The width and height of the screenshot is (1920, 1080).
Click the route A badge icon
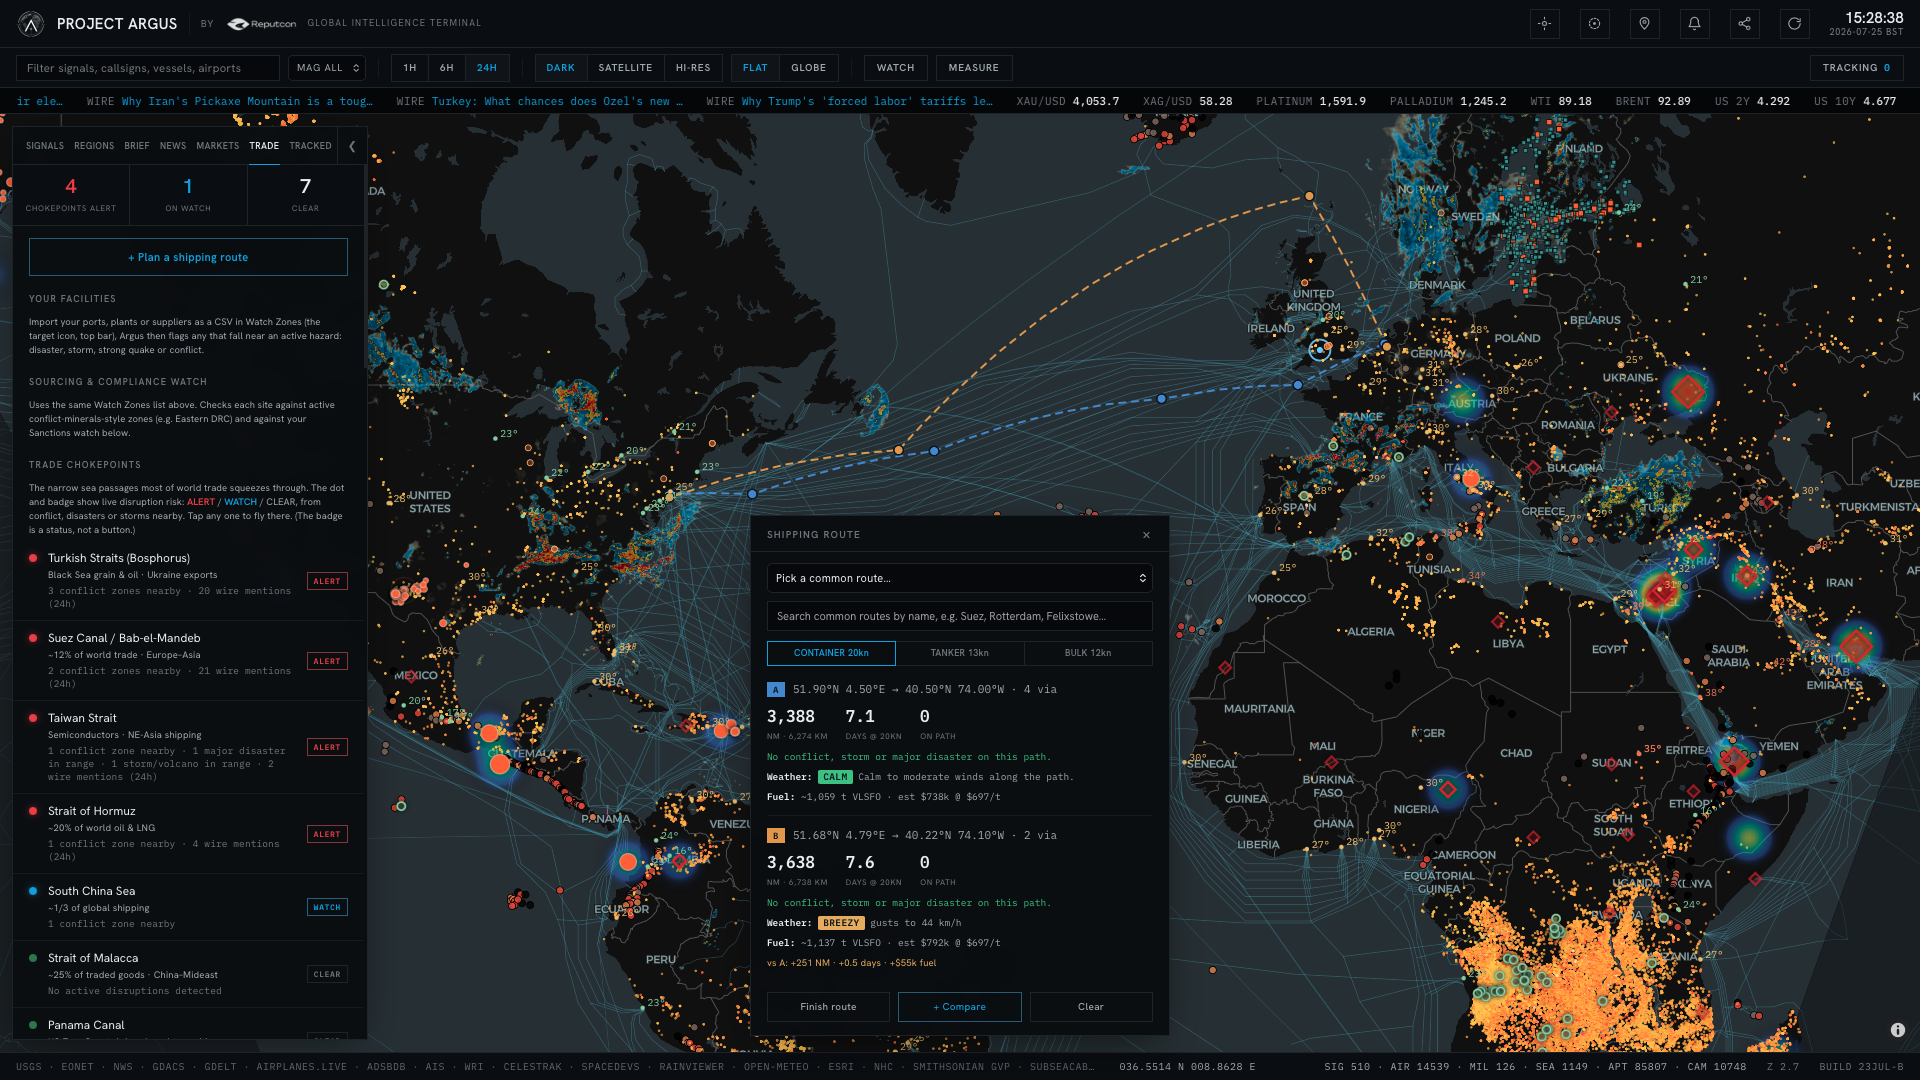(x=775, y=690)
